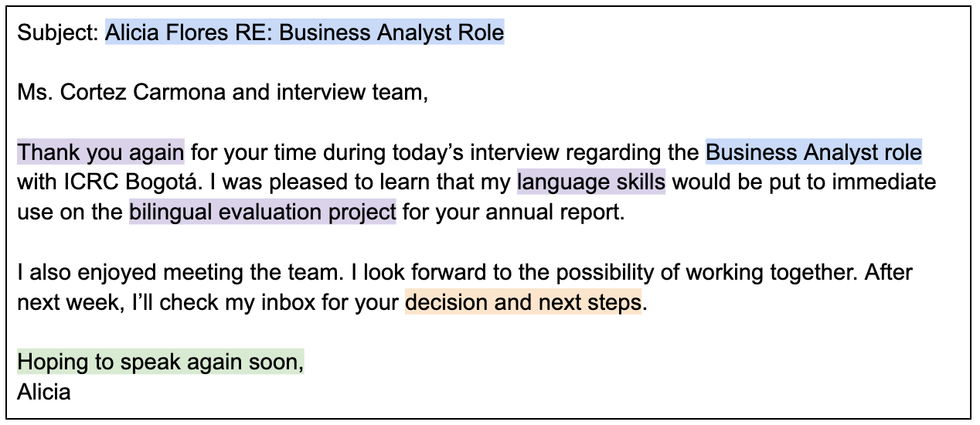
Task: Select the orange highlighted "decision and next steps"
Action: [x=522, y=302]
